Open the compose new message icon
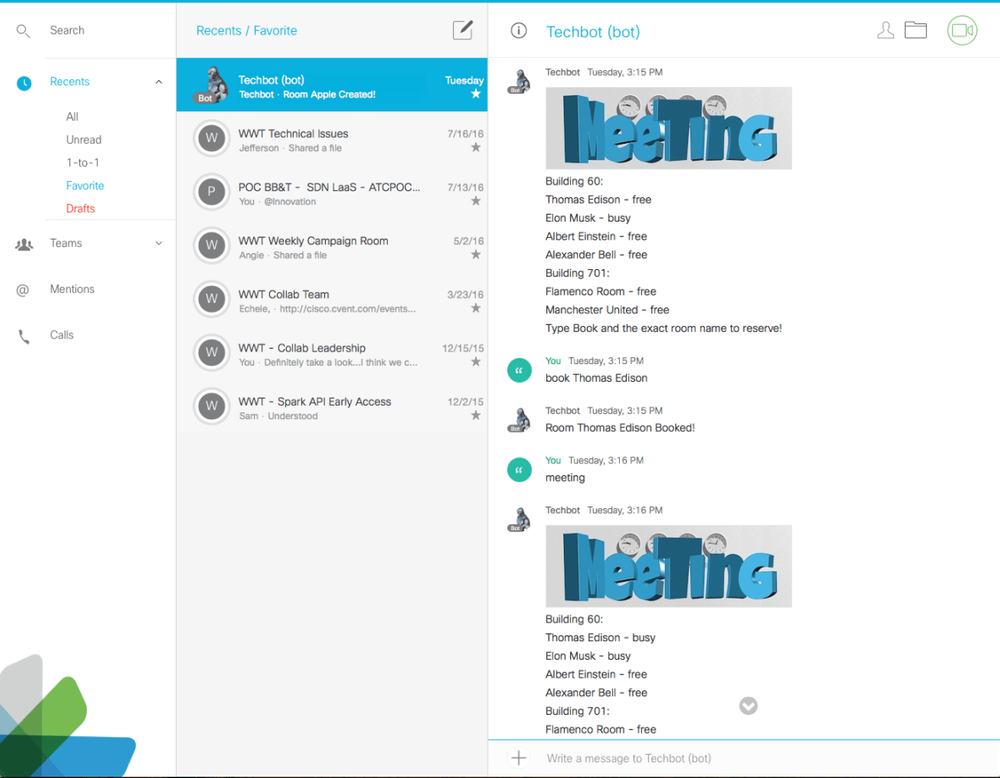Image resolution: width=1000 pixels, height=778 pixels. point(463,30)
